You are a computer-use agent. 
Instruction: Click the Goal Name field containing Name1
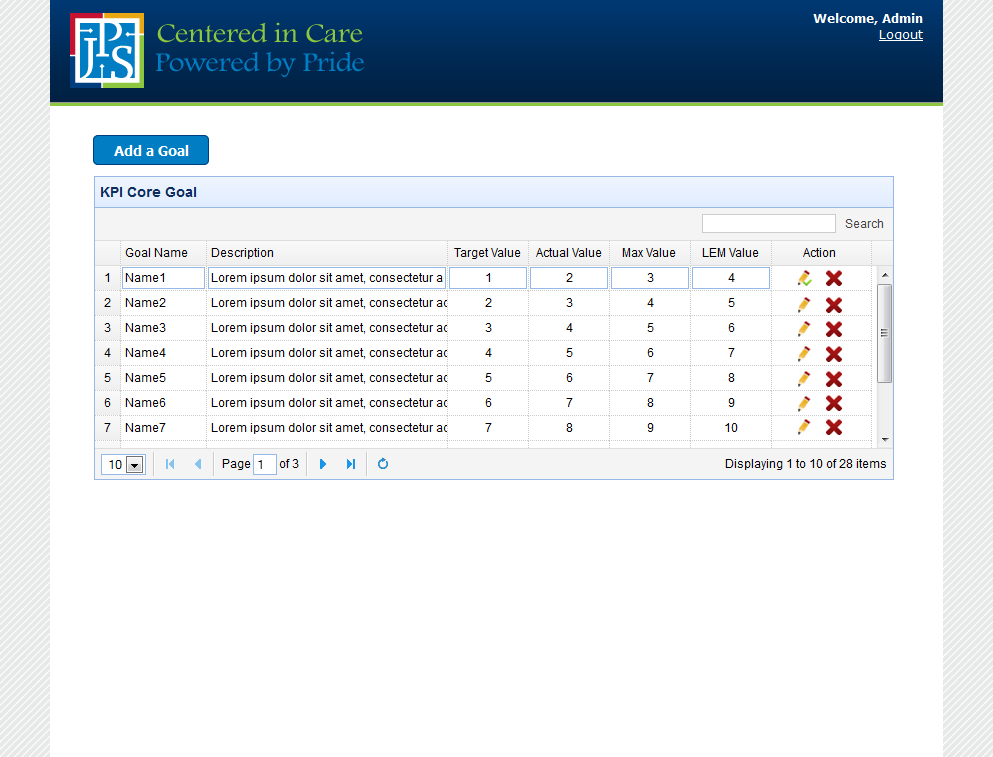point(163,278)
